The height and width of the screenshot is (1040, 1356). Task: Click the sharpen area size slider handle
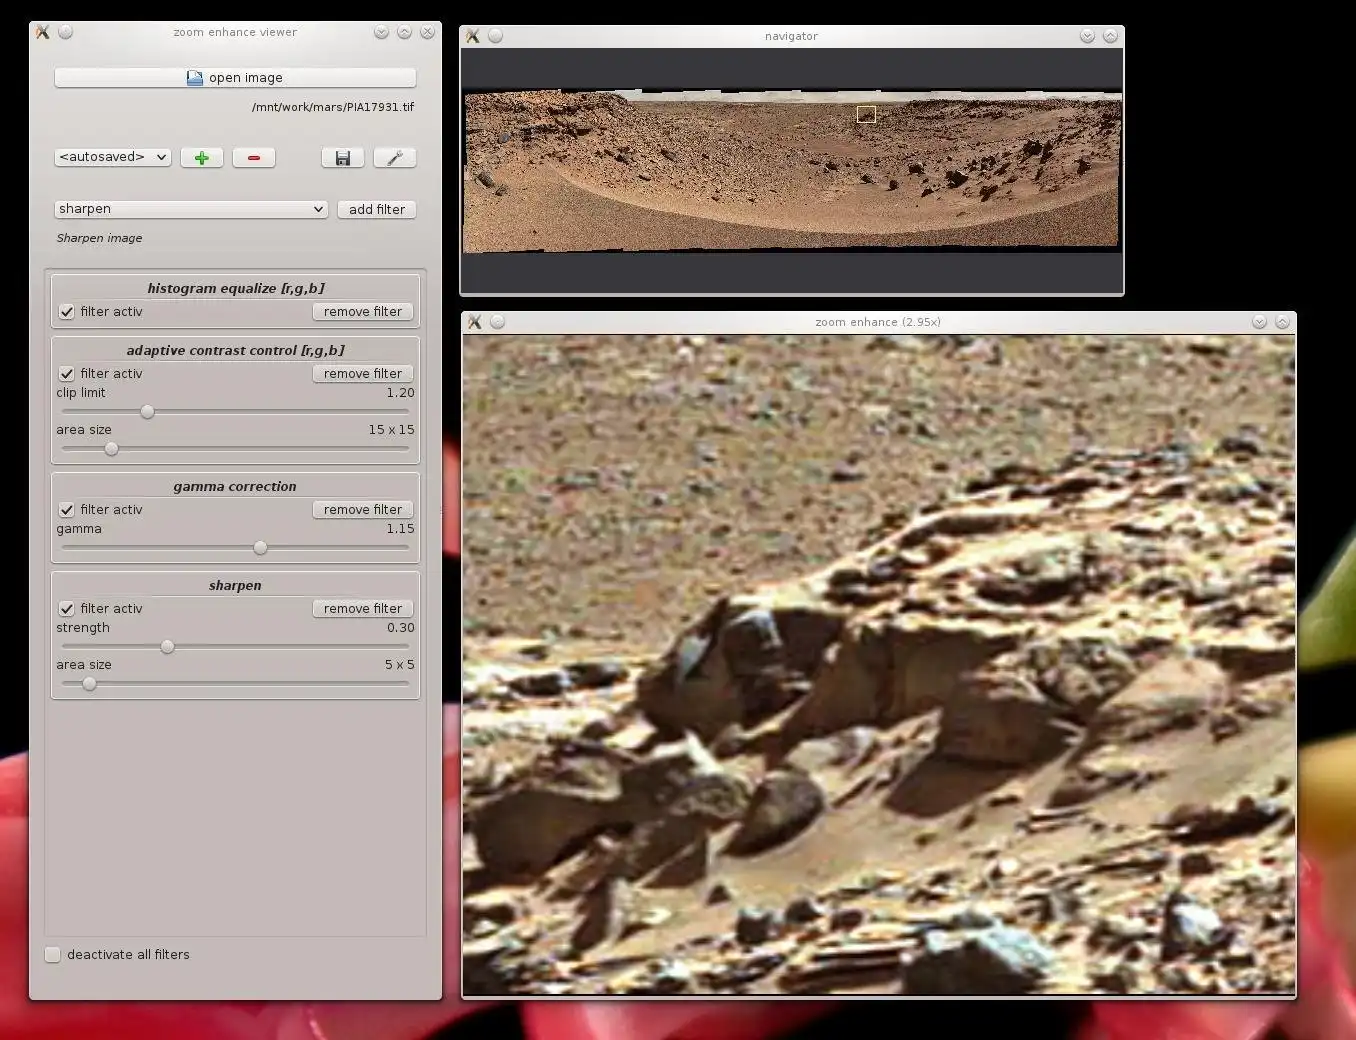coord(89,684)
